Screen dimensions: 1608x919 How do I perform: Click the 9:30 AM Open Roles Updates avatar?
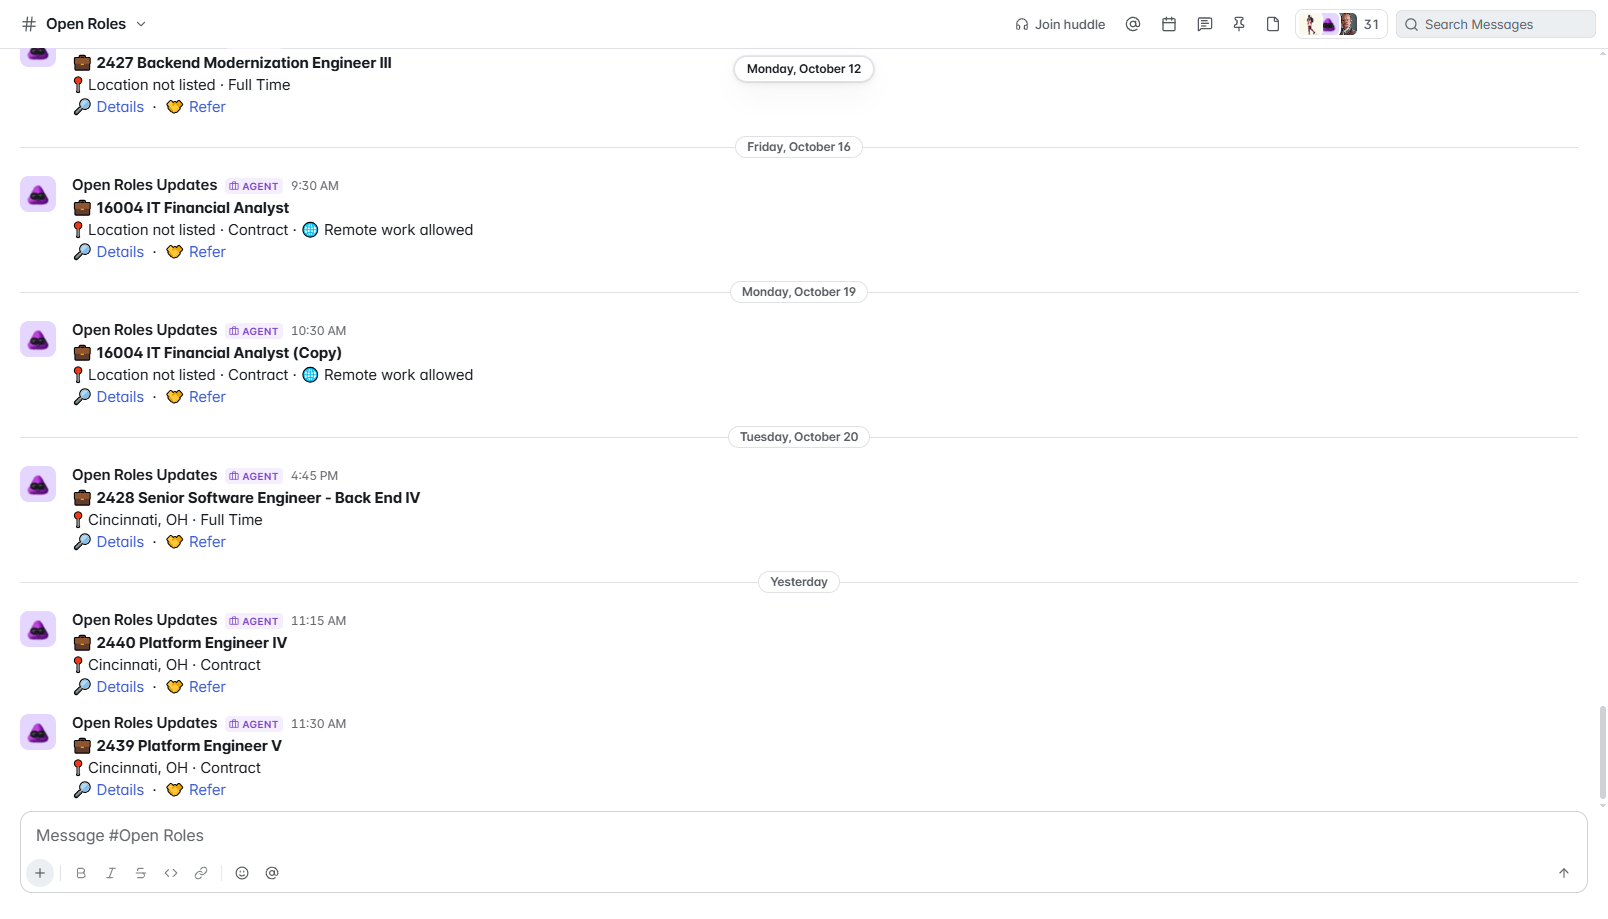(38, 194)
